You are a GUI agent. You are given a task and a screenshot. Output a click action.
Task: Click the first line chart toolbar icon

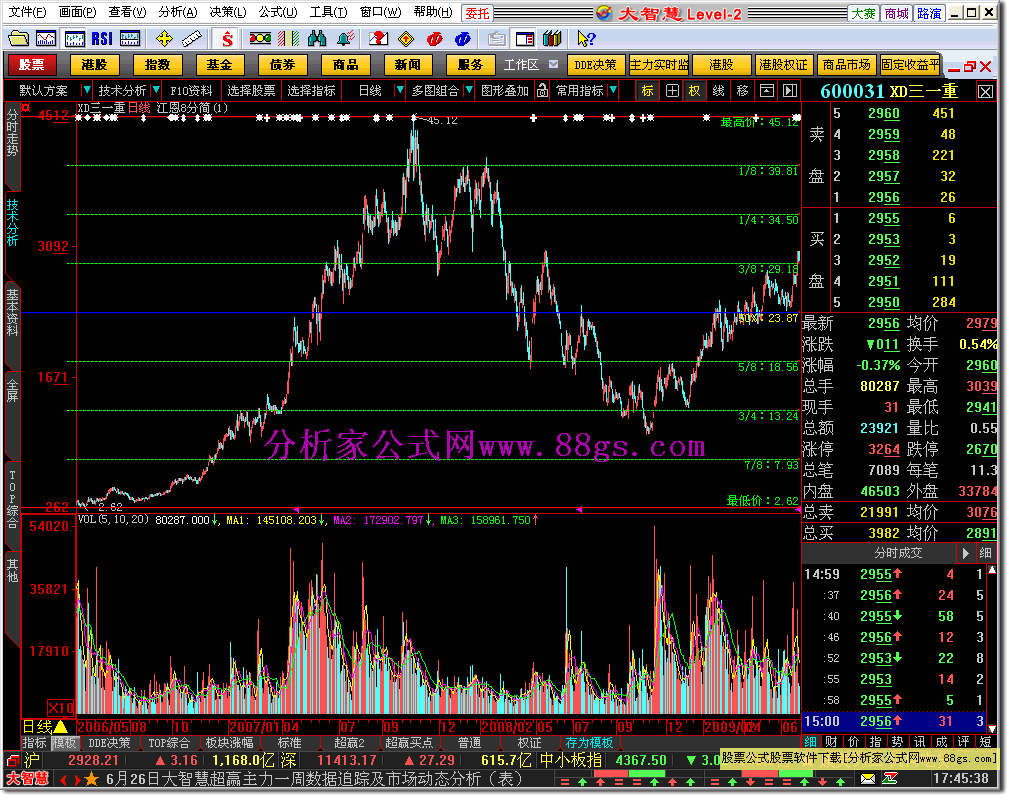point(46,39)
